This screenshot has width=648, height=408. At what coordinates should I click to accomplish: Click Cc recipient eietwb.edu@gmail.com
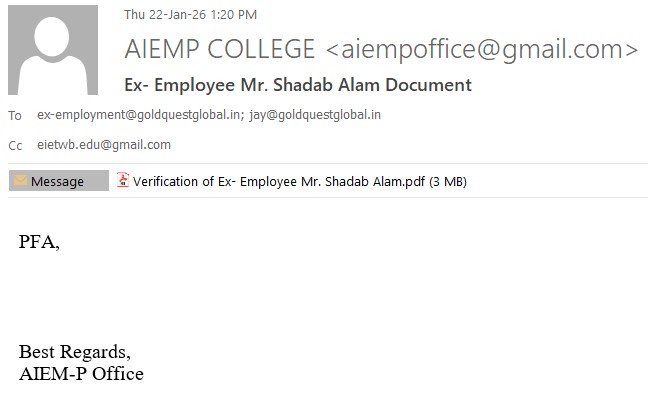pyautogui.click(x=104, y=145)
